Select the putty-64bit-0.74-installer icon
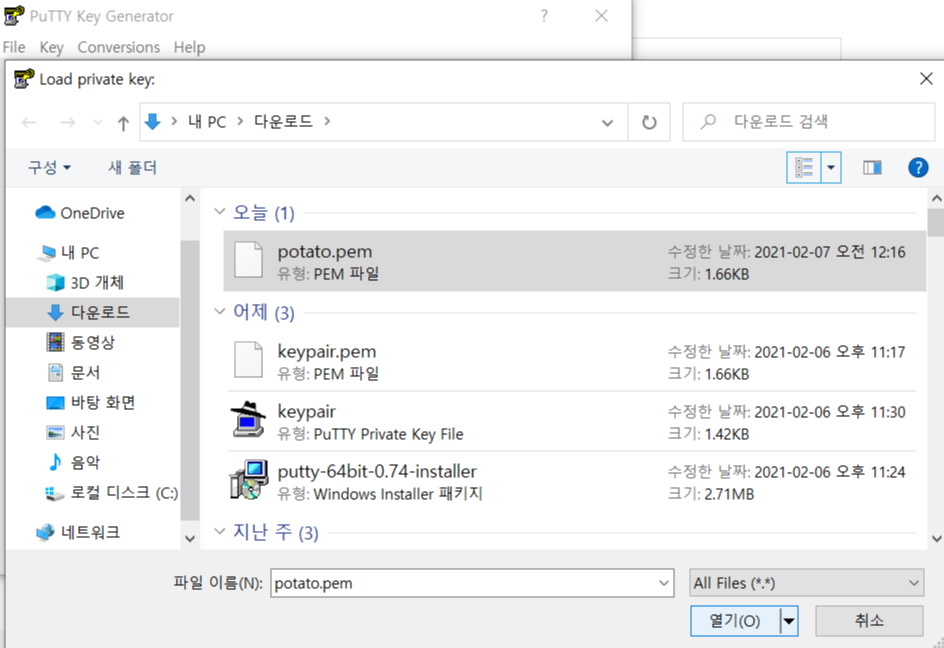 (x=248, y=480)
